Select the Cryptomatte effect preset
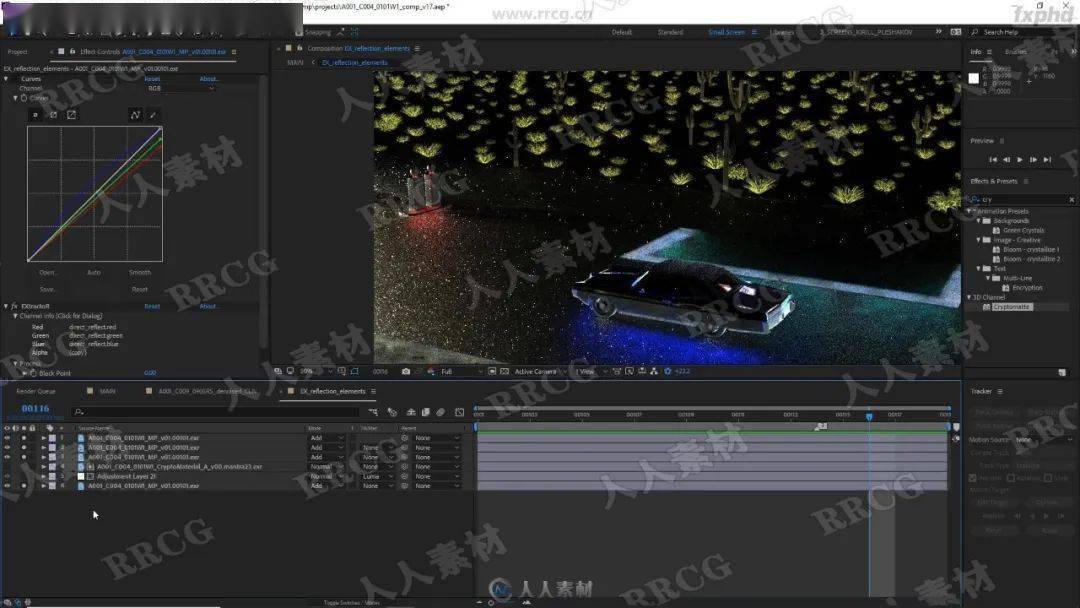This screenshot has width=1080, height=608. point(1011,307)
